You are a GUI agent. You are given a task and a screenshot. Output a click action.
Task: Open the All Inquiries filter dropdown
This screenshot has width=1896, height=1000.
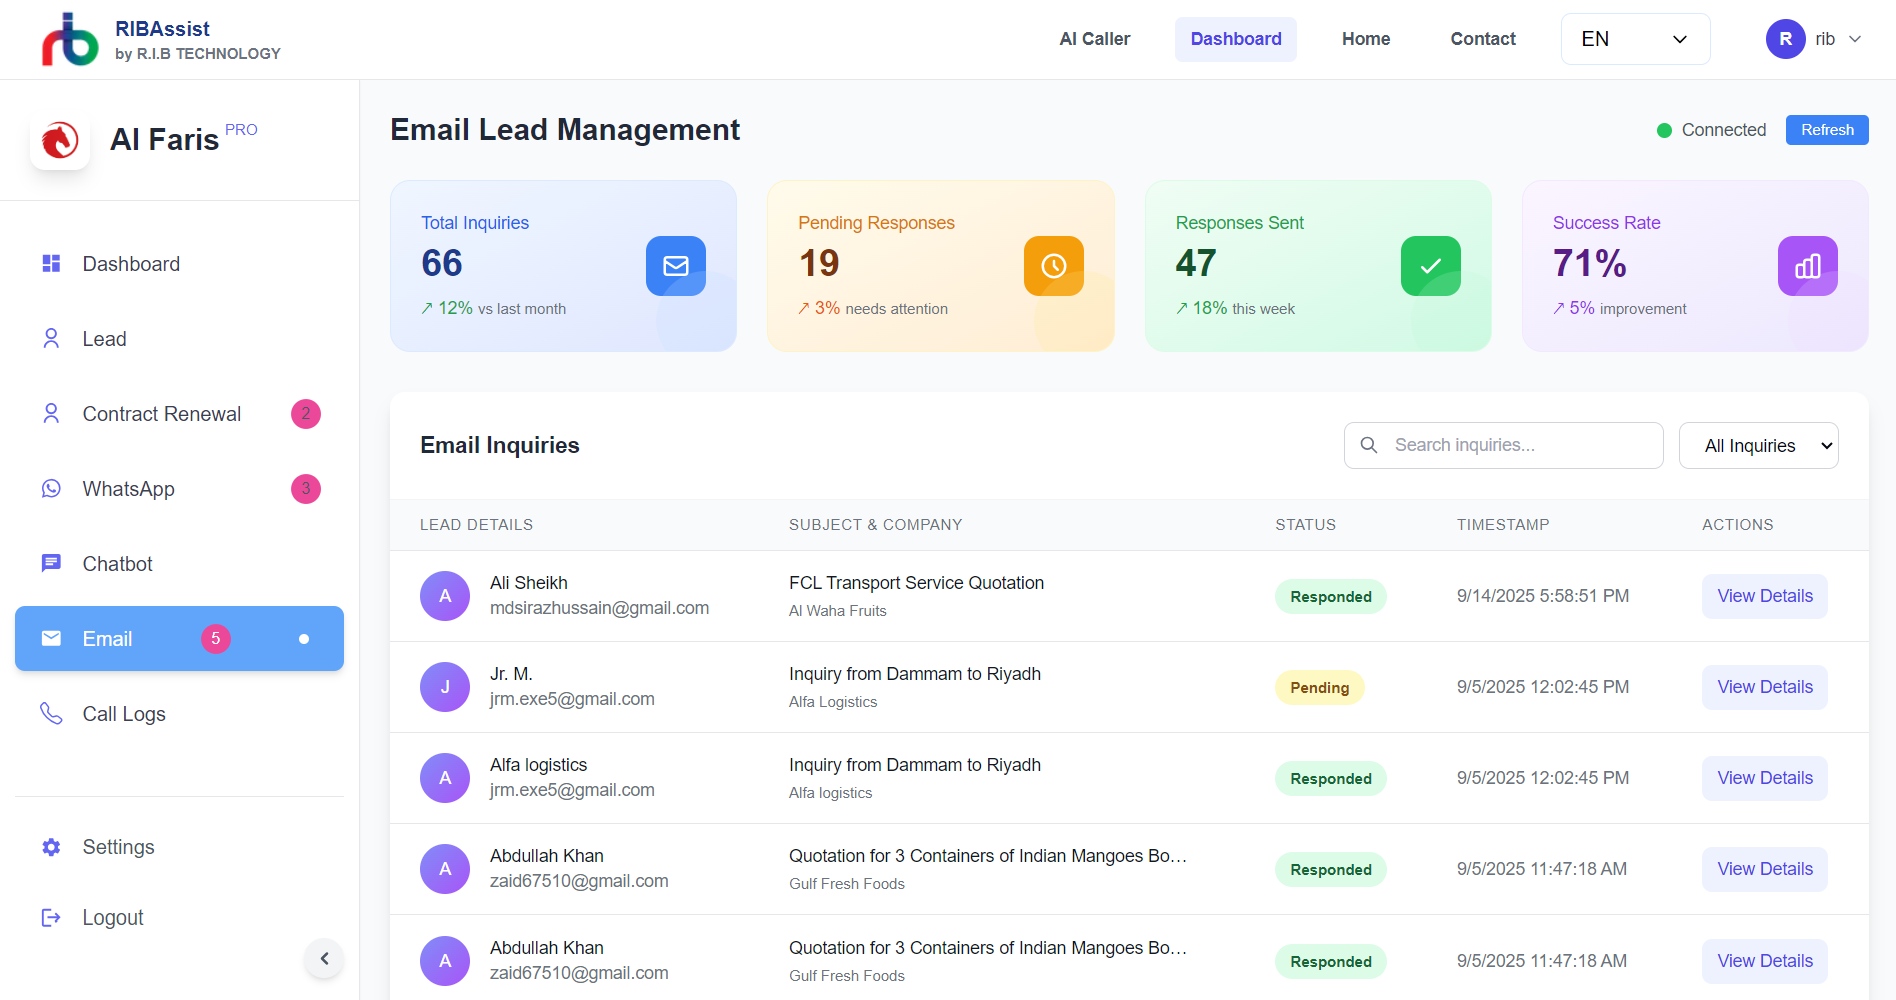pyautogui.click(x=1758, y=445)
